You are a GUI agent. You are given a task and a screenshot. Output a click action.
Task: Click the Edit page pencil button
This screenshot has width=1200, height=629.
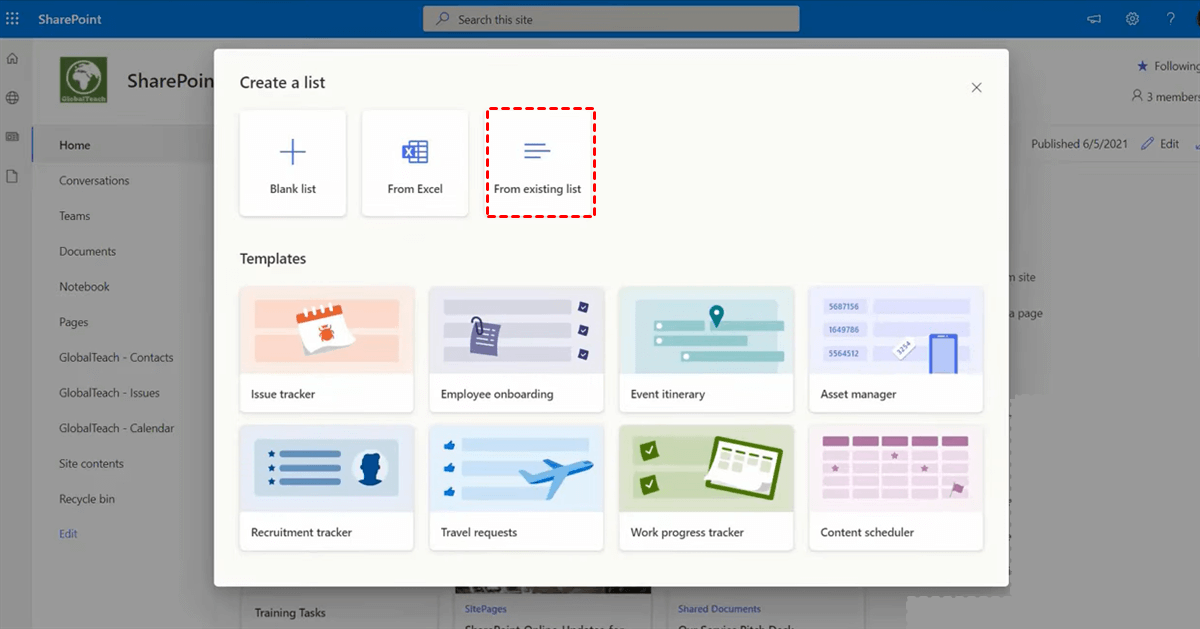coord(1161,144)
